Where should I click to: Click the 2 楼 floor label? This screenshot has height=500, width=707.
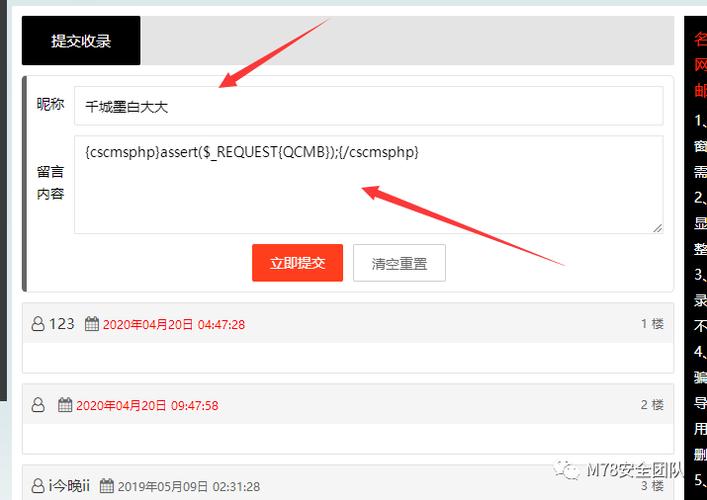652,405
